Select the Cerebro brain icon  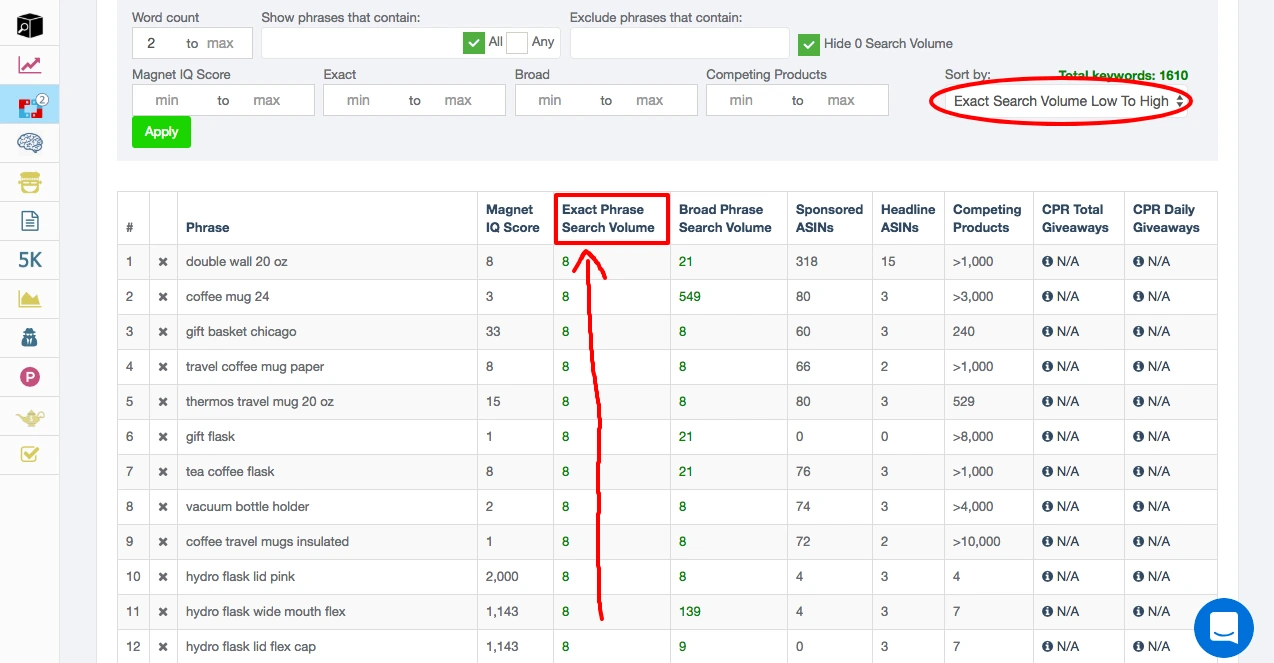coord(29,142)
